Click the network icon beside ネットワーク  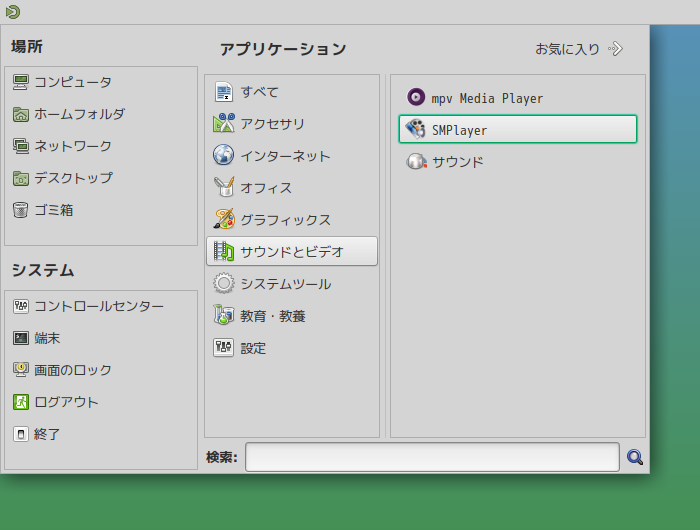tap(21, 146)
